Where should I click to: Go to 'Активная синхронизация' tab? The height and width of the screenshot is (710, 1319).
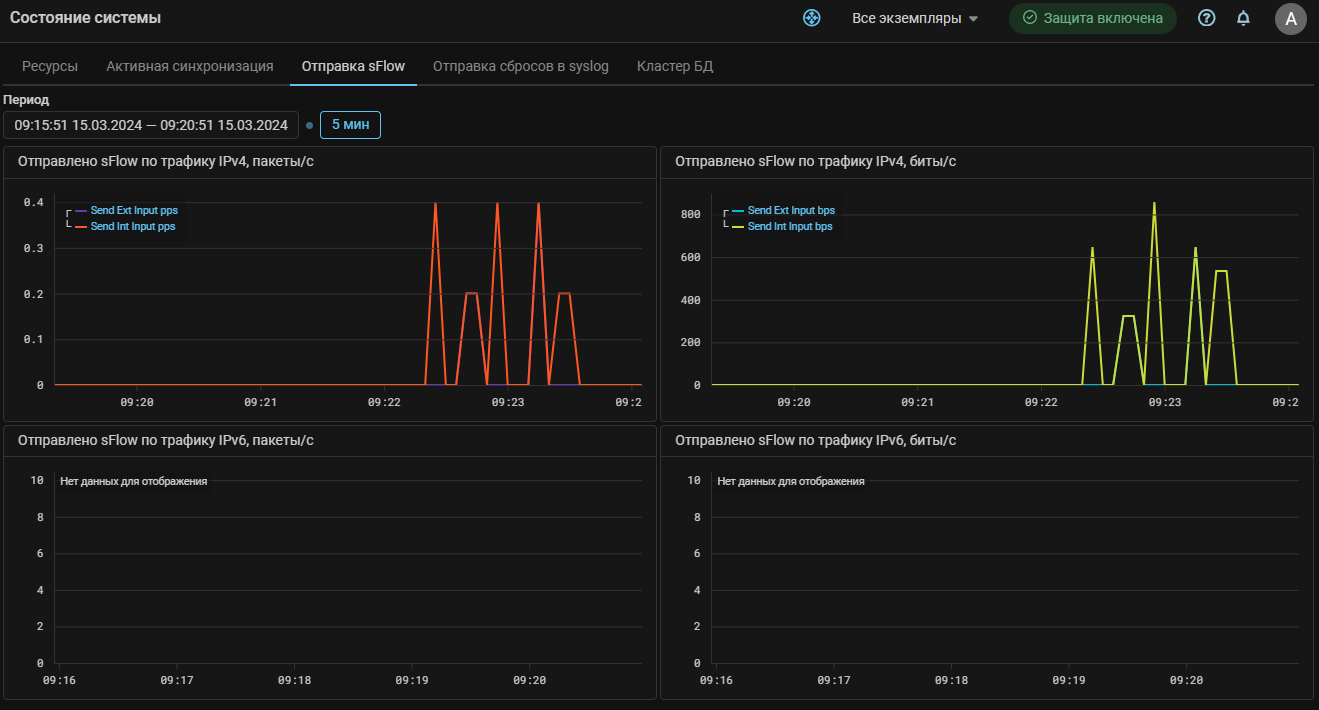tap(190, 66)
